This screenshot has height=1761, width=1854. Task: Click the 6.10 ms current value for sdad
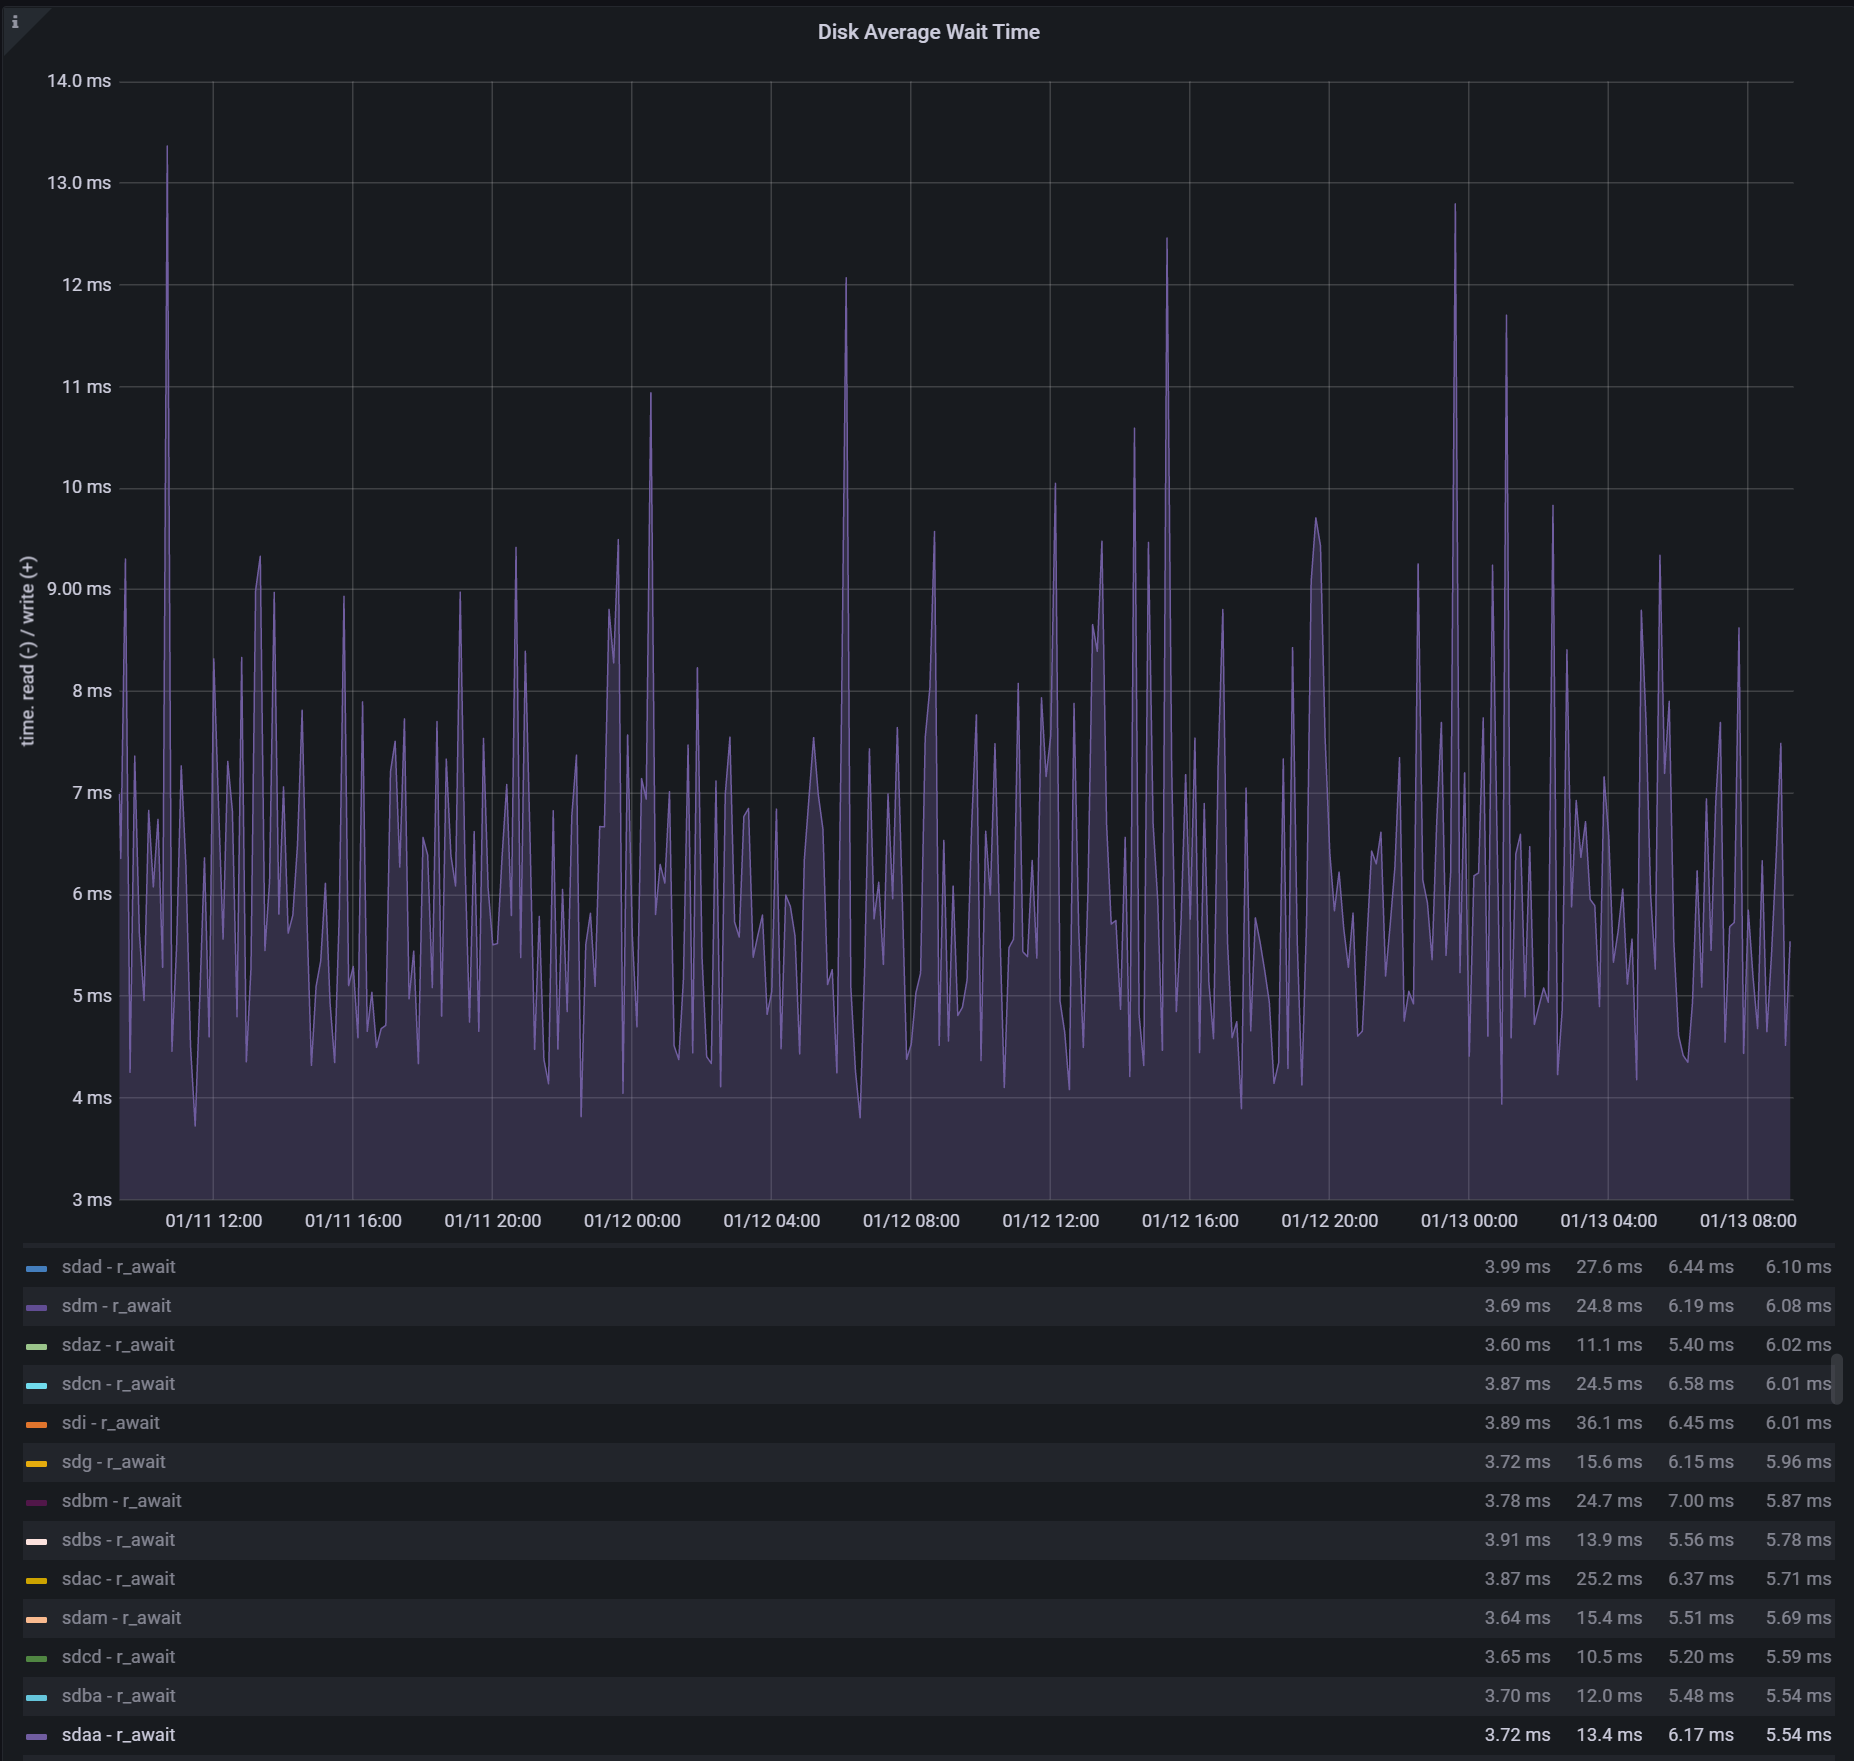pyautogui.click(x=1798, y=1267)
